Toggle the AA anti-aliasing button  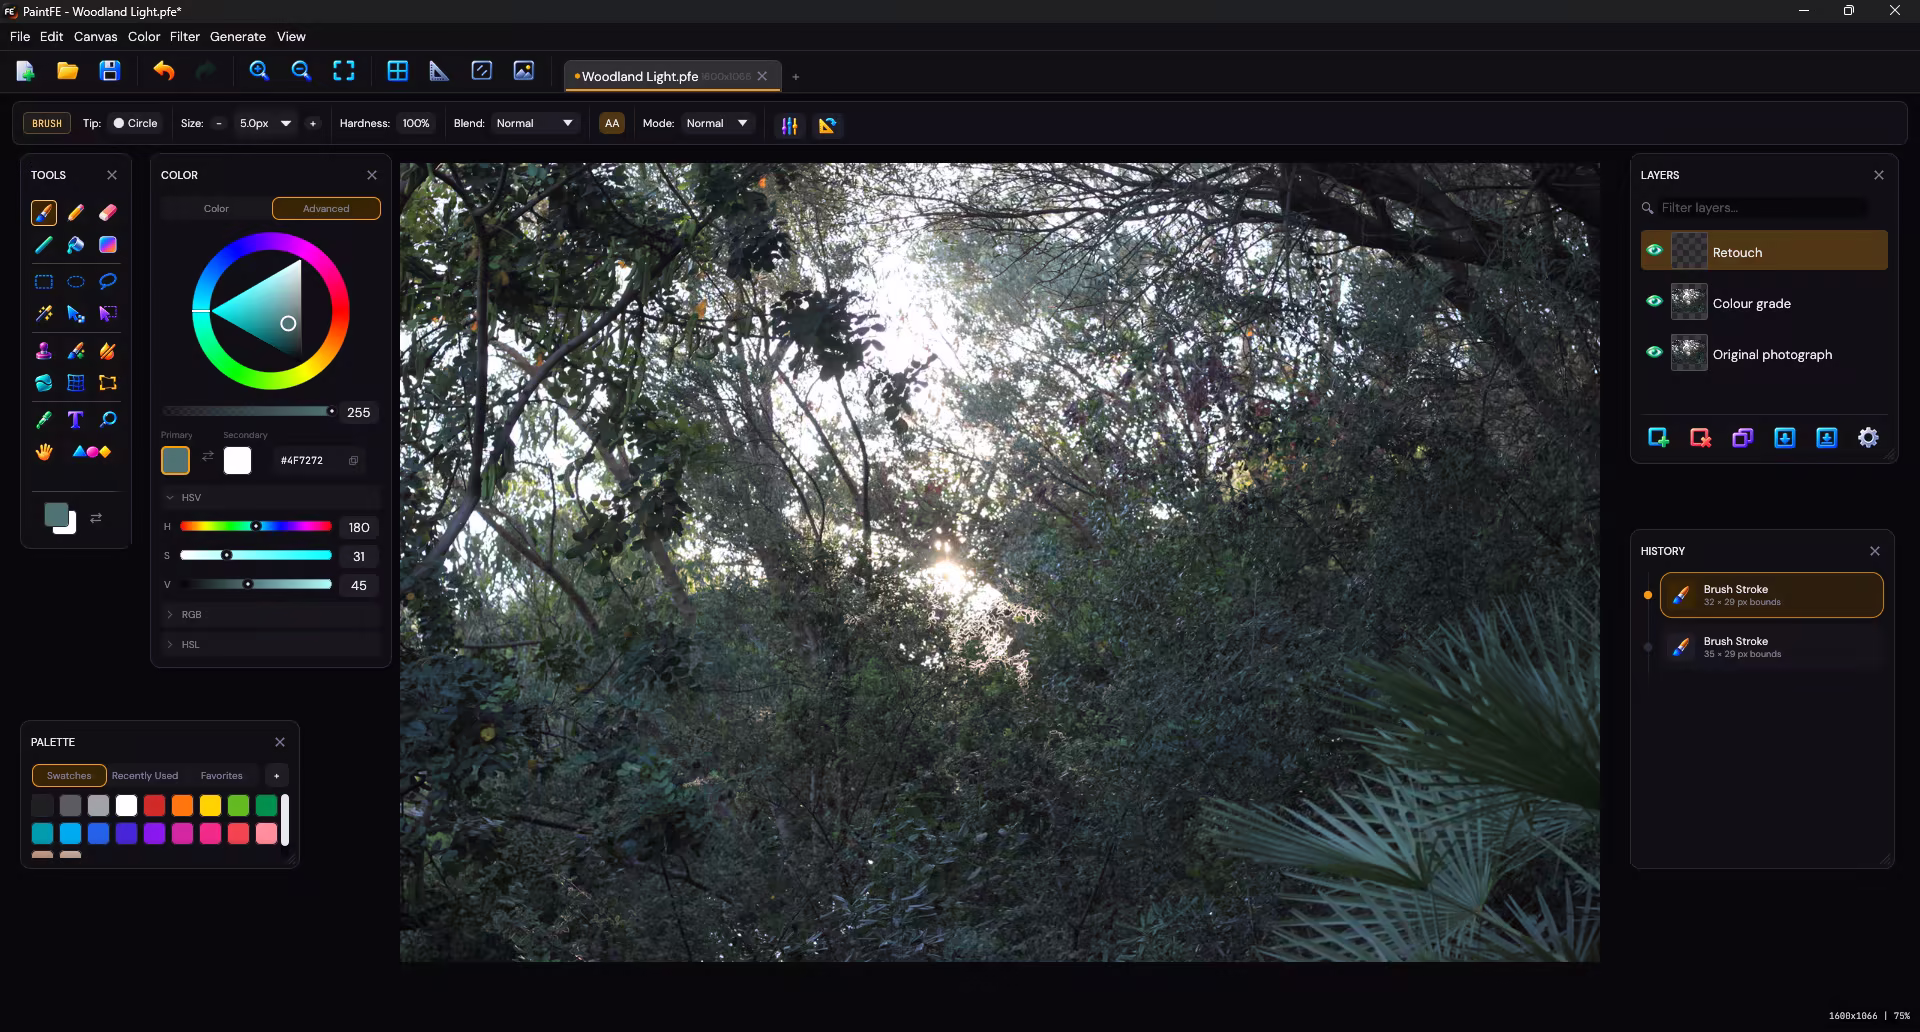612,124
